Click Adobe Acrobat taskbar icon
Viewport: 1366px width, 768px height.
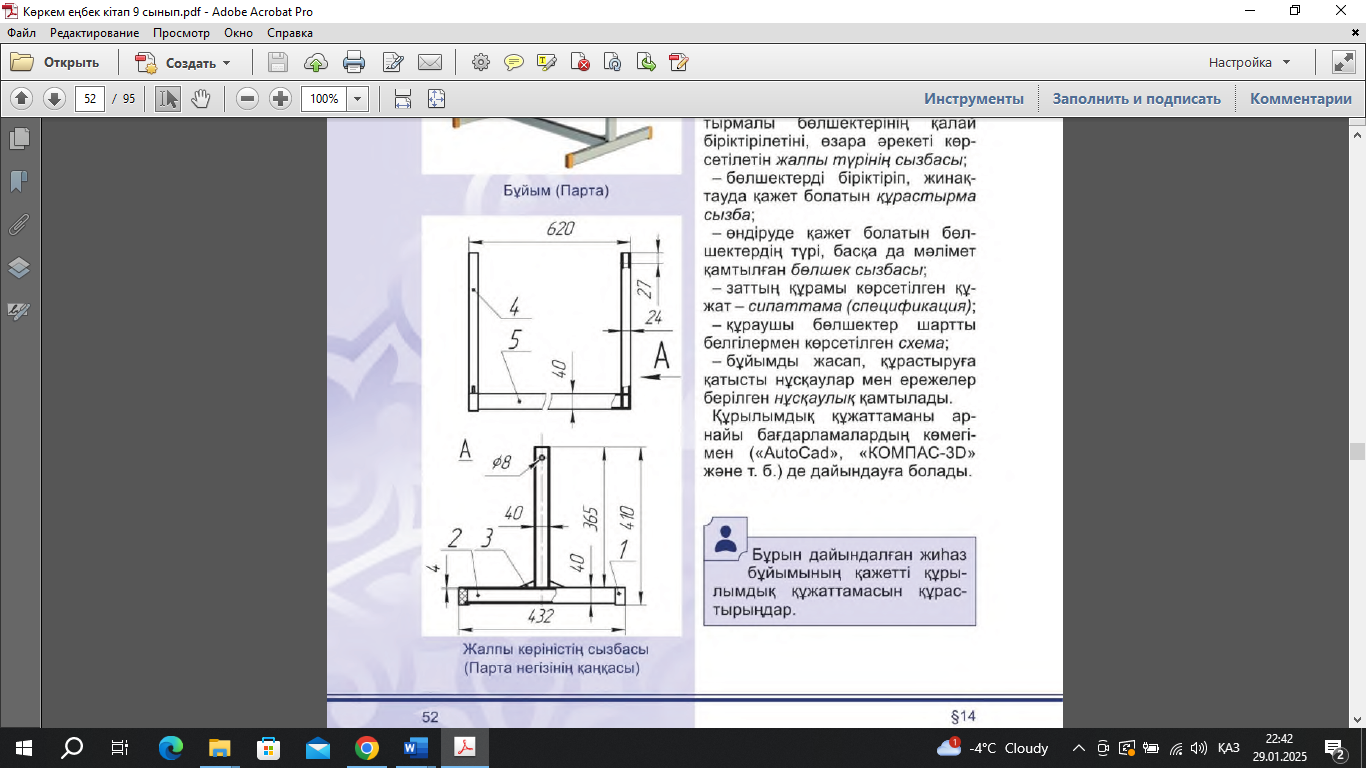pos(465,747)
